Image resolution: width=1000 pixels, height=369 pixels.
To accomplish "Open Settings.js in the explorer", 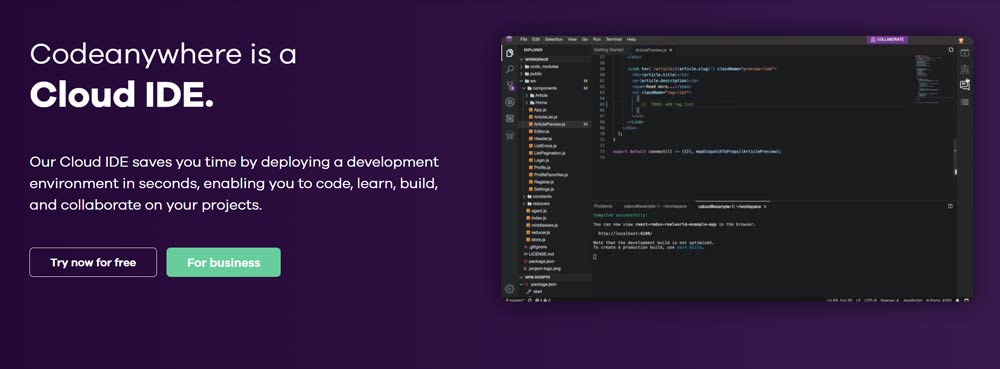I will coord(544,189).
